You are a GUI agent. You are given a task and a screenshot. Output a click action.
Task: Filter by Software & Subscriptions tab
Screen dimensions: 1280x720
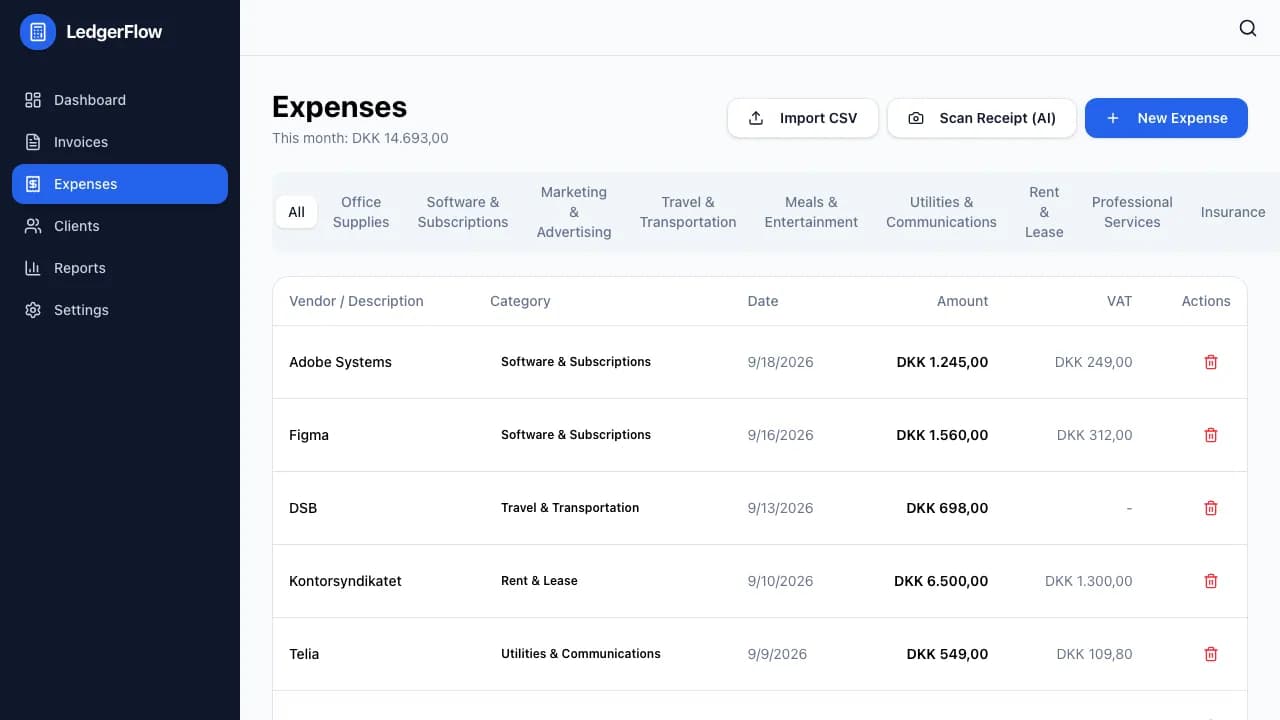tap(463, 212)
